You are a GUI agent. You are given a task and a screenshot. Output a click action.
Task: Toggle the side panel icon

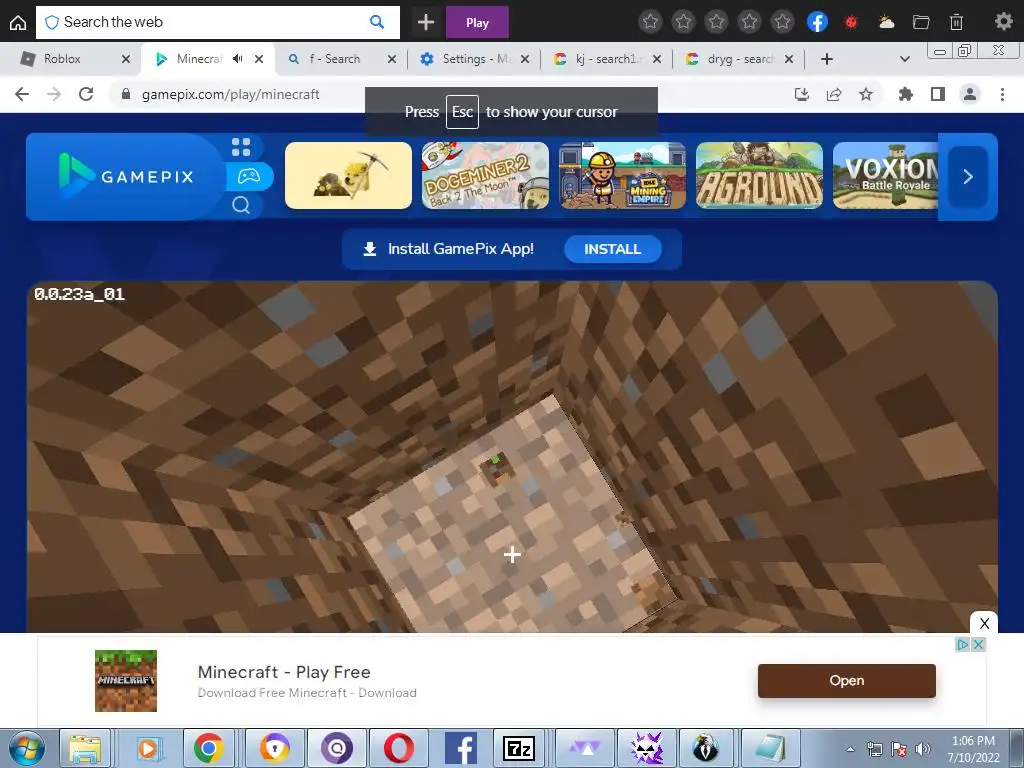938,94
